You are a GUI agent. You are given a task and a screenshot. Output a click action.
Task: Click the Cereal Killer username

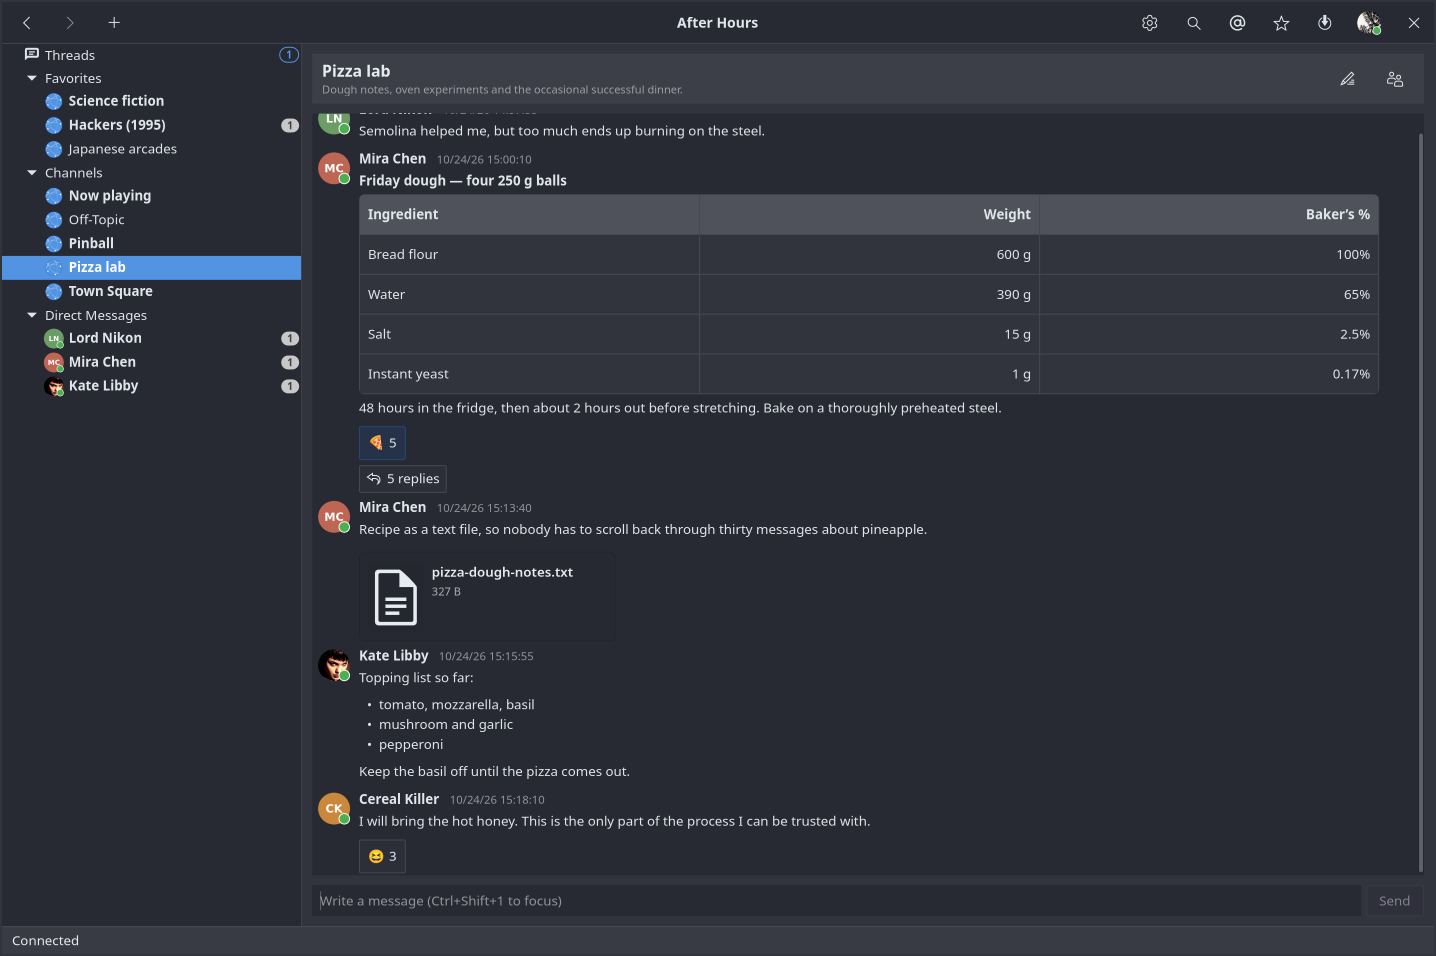point(399,799)
